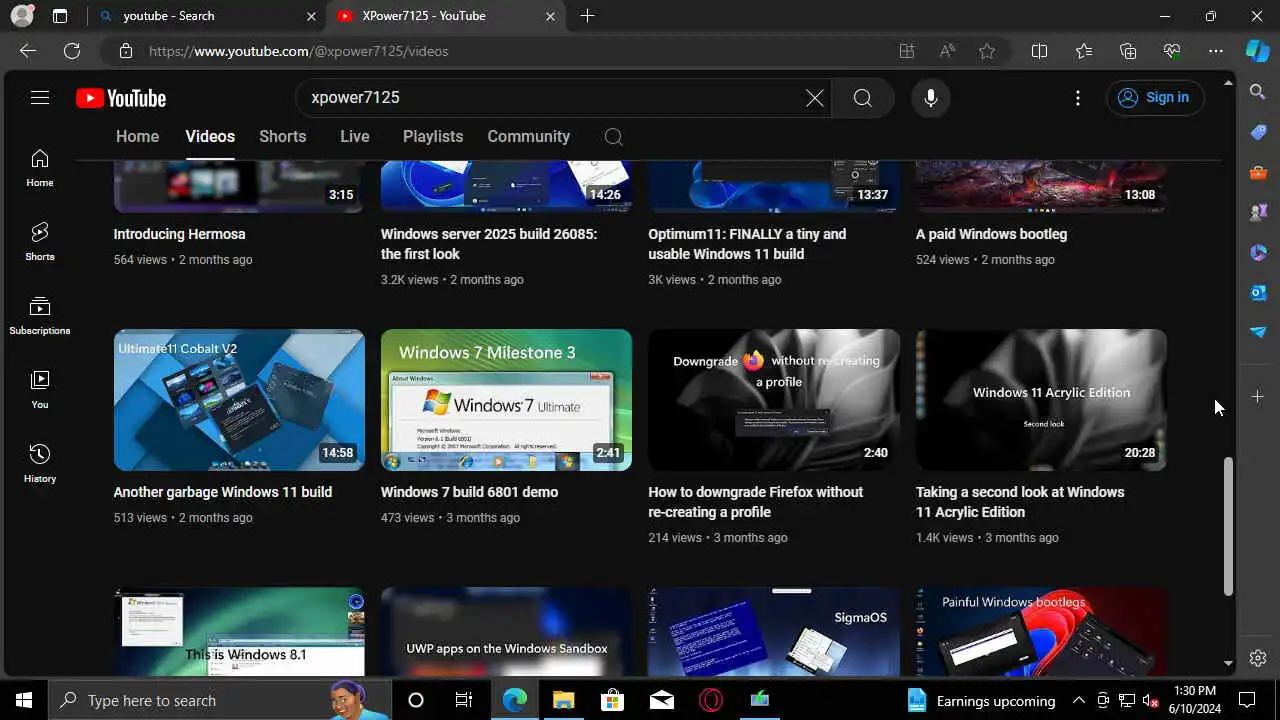Go back in the browser
The image size is (1280, 720).
pos(28,51)
